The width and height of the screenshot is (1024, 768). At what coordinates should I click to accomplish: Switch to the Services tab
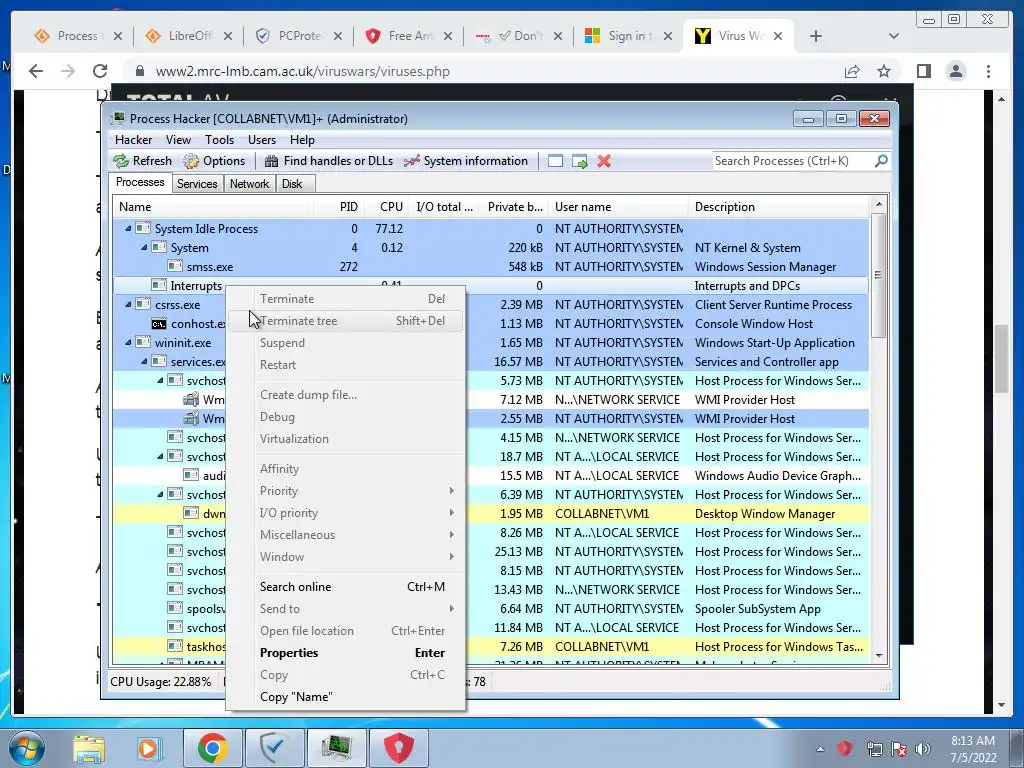197,184
